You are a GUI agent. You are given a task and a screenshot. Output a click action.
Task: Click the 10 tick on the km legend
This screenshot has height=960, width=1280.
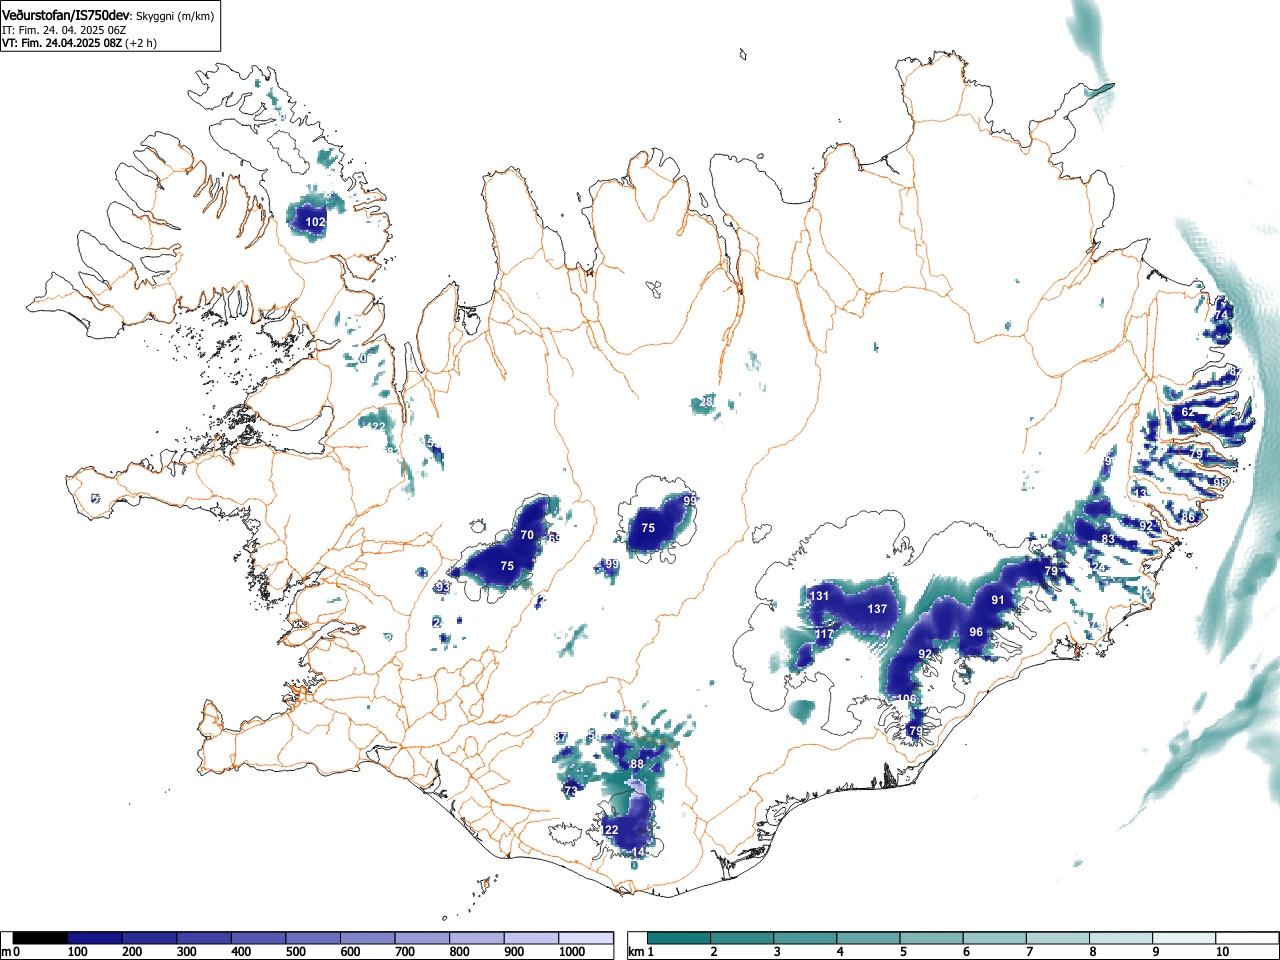coord(1221,952)
